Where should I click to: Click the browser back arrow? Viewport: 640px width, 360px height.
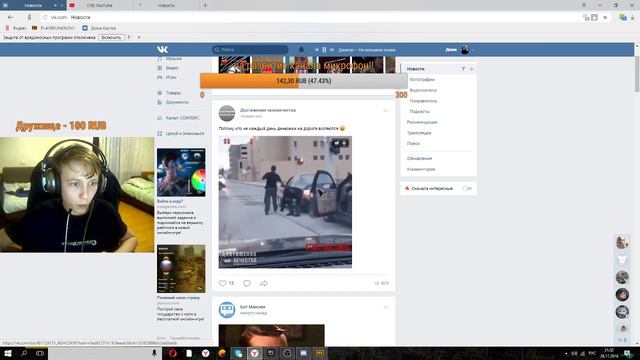pyautogui.click(x=11, y=17)
